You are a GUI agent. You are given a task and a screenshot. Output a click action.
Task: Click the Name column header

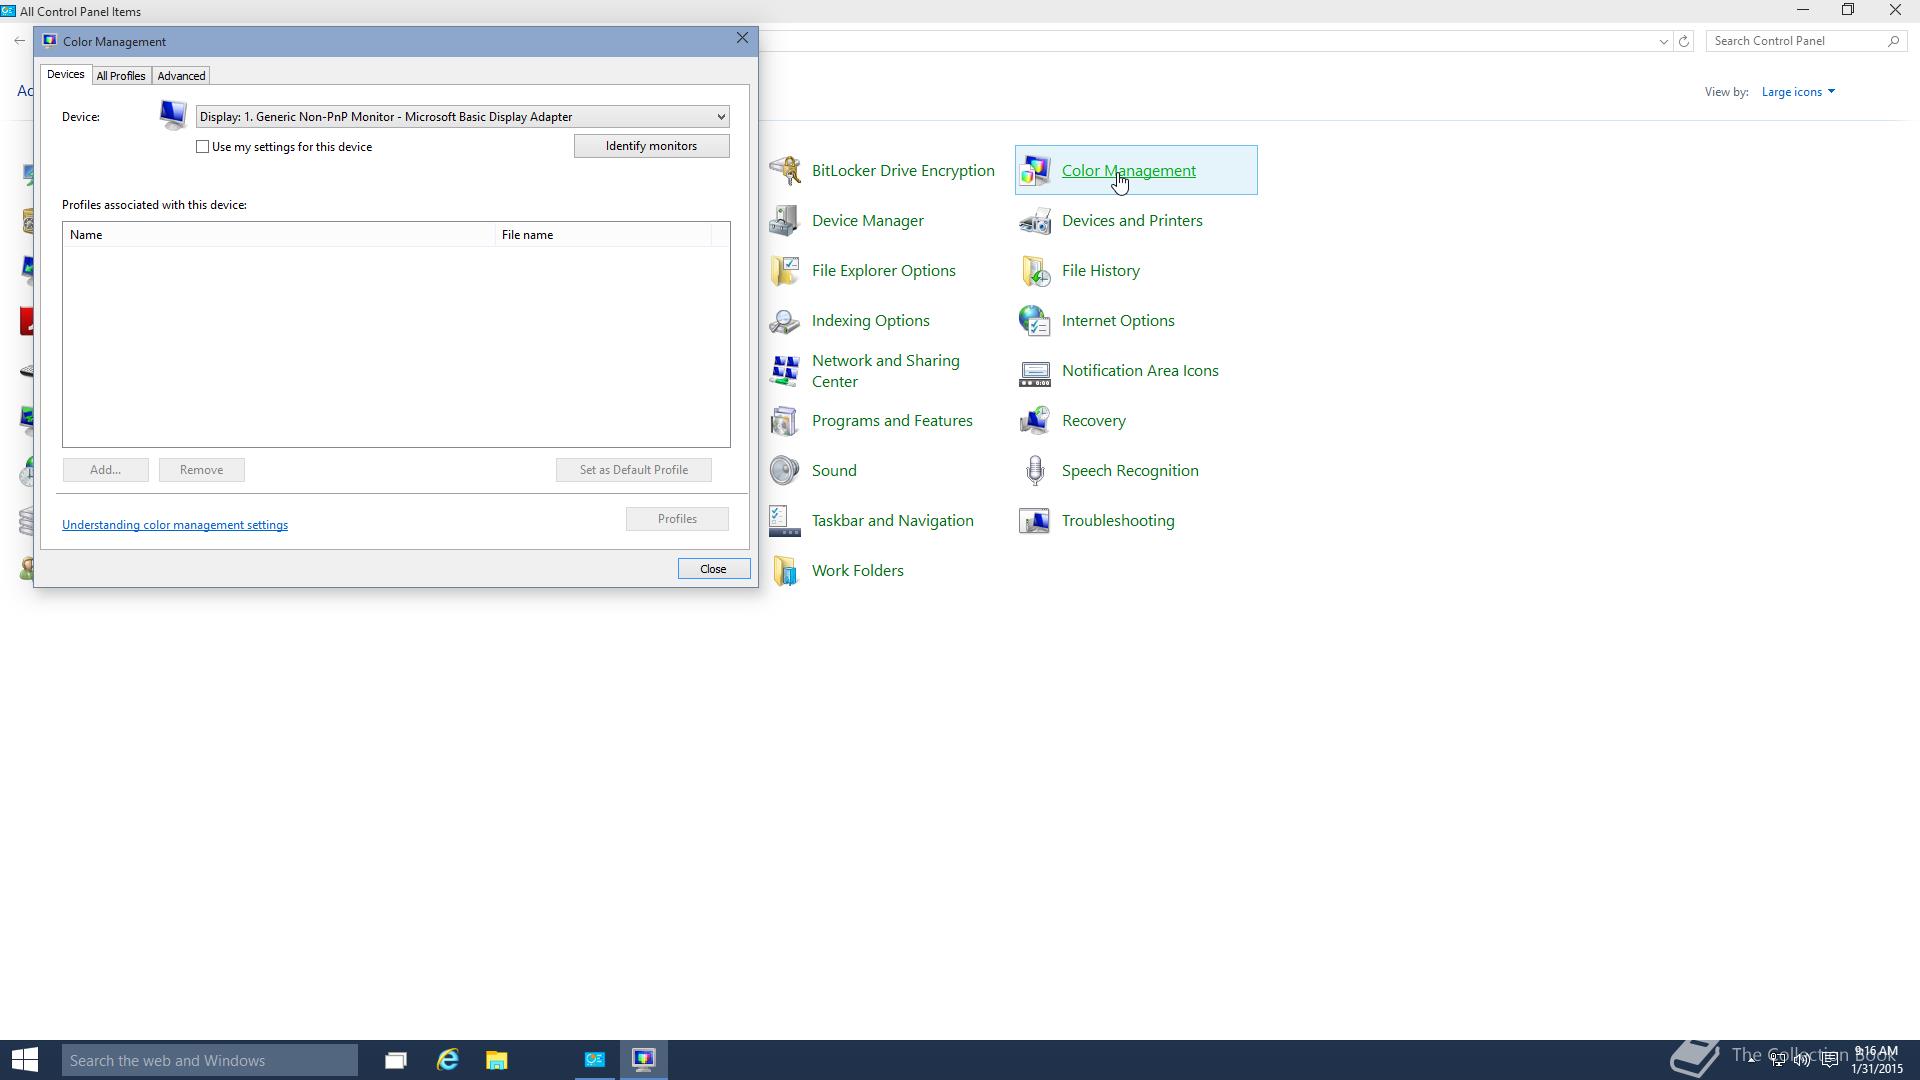(279, 235)
